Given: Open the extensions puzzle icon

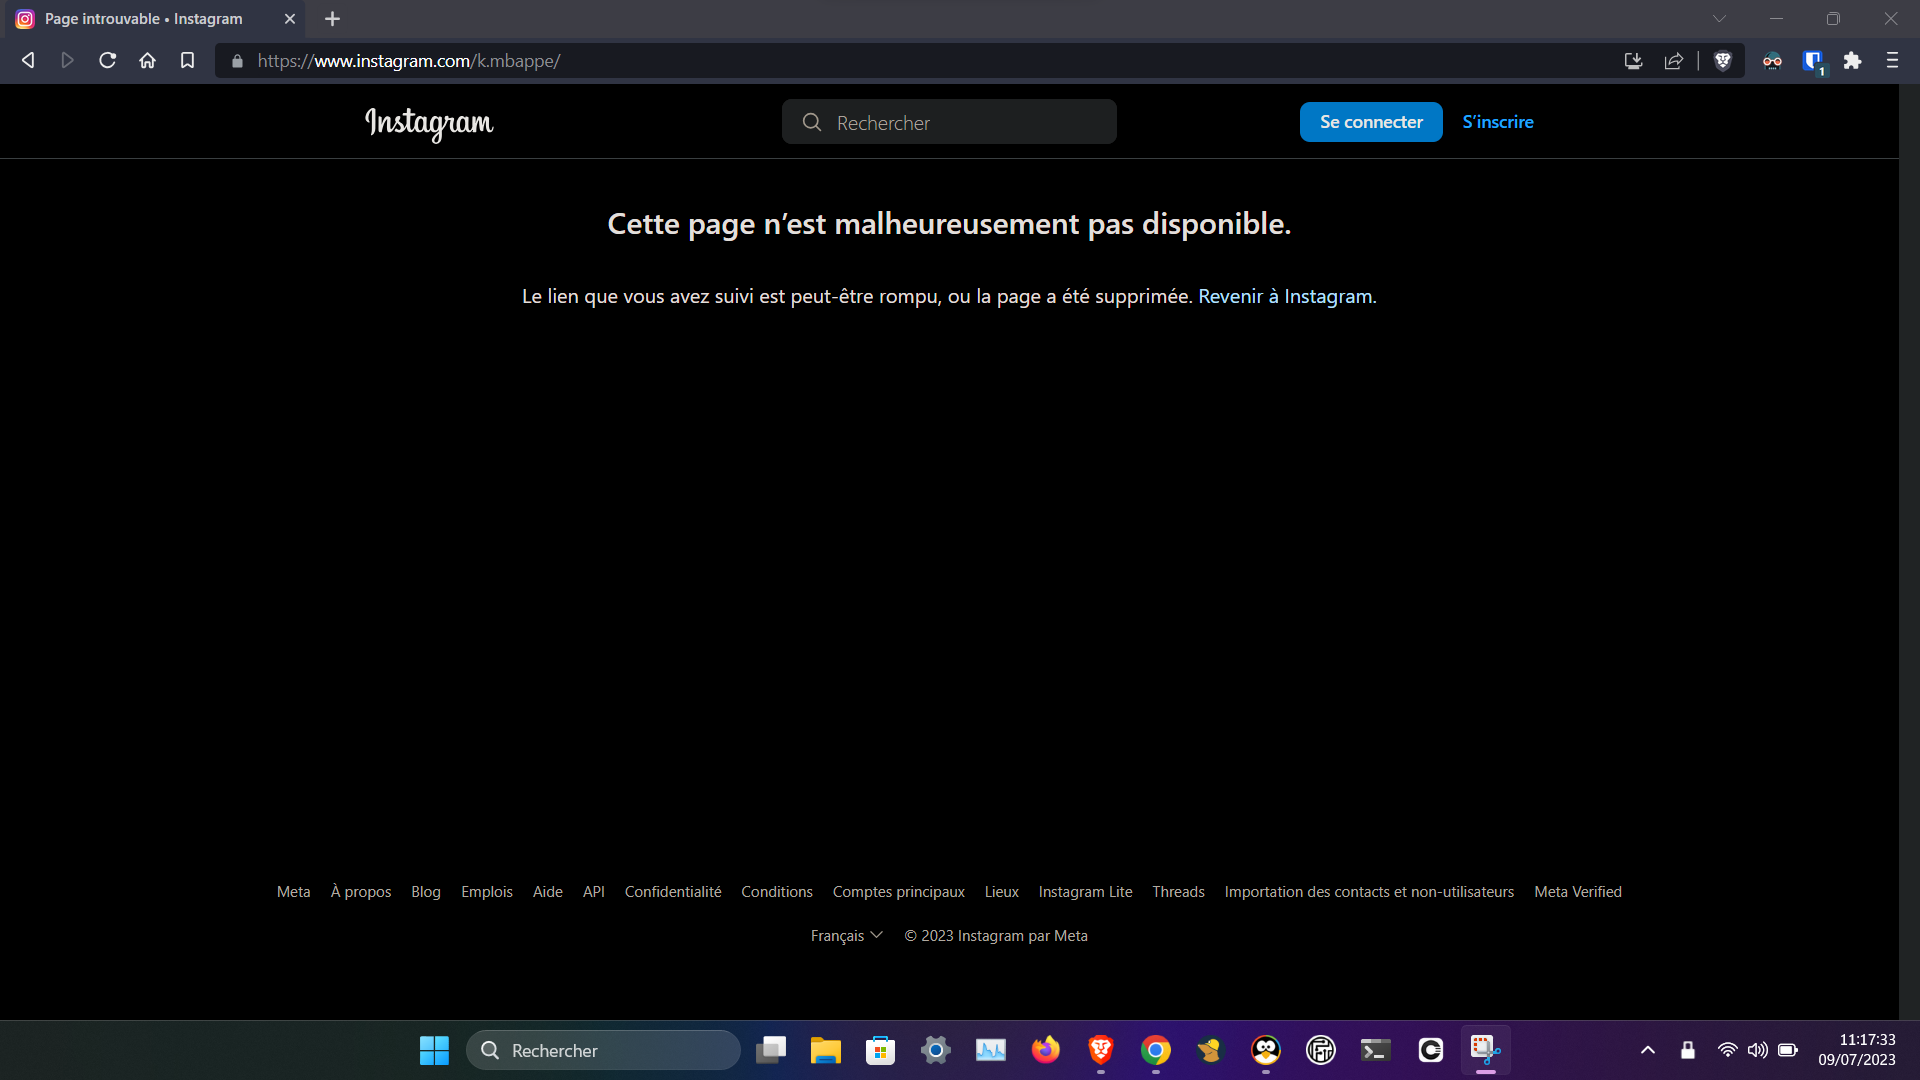Looking at the screenshot, I should pyautogui.click(x=1852, y=61).
